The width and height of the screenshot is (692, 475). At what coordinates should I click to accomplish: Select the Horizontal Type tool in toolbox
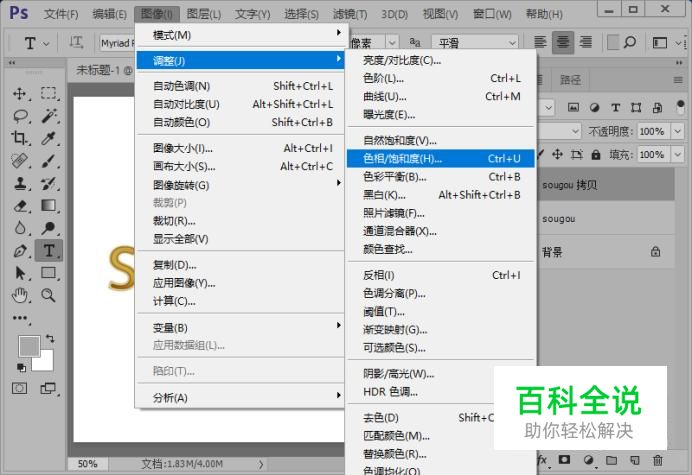tap(49, 251)
